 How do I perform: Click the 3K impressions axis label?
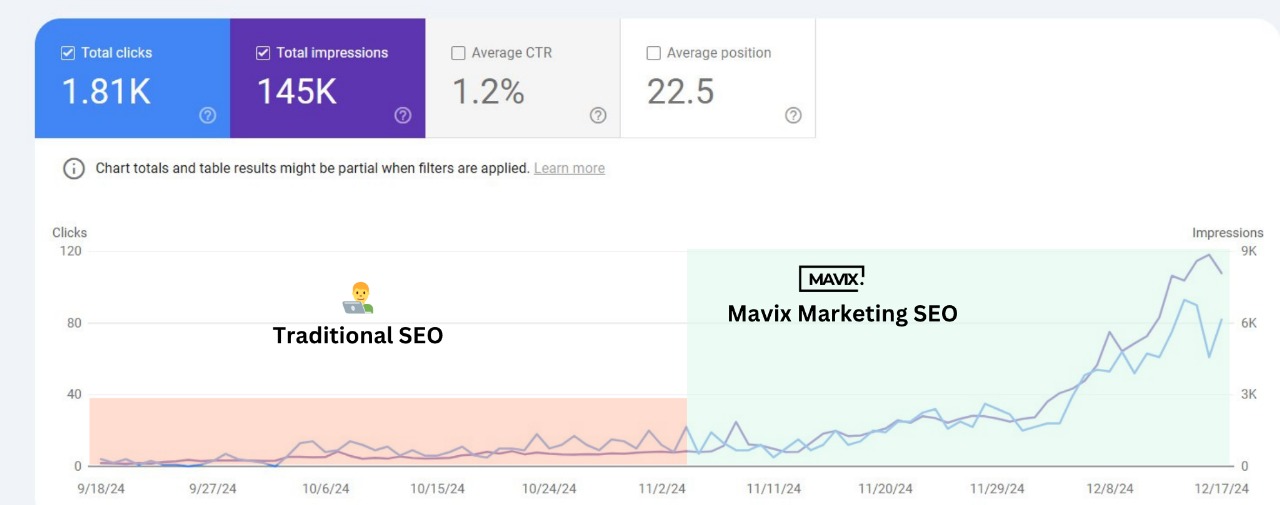coord(1249,394)
